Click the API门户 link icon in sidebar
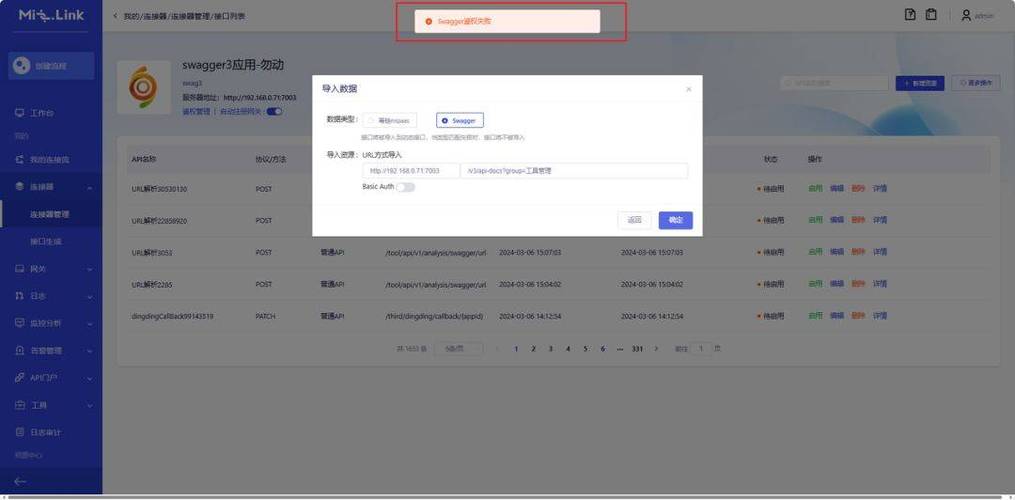 [x=19, y=378]
